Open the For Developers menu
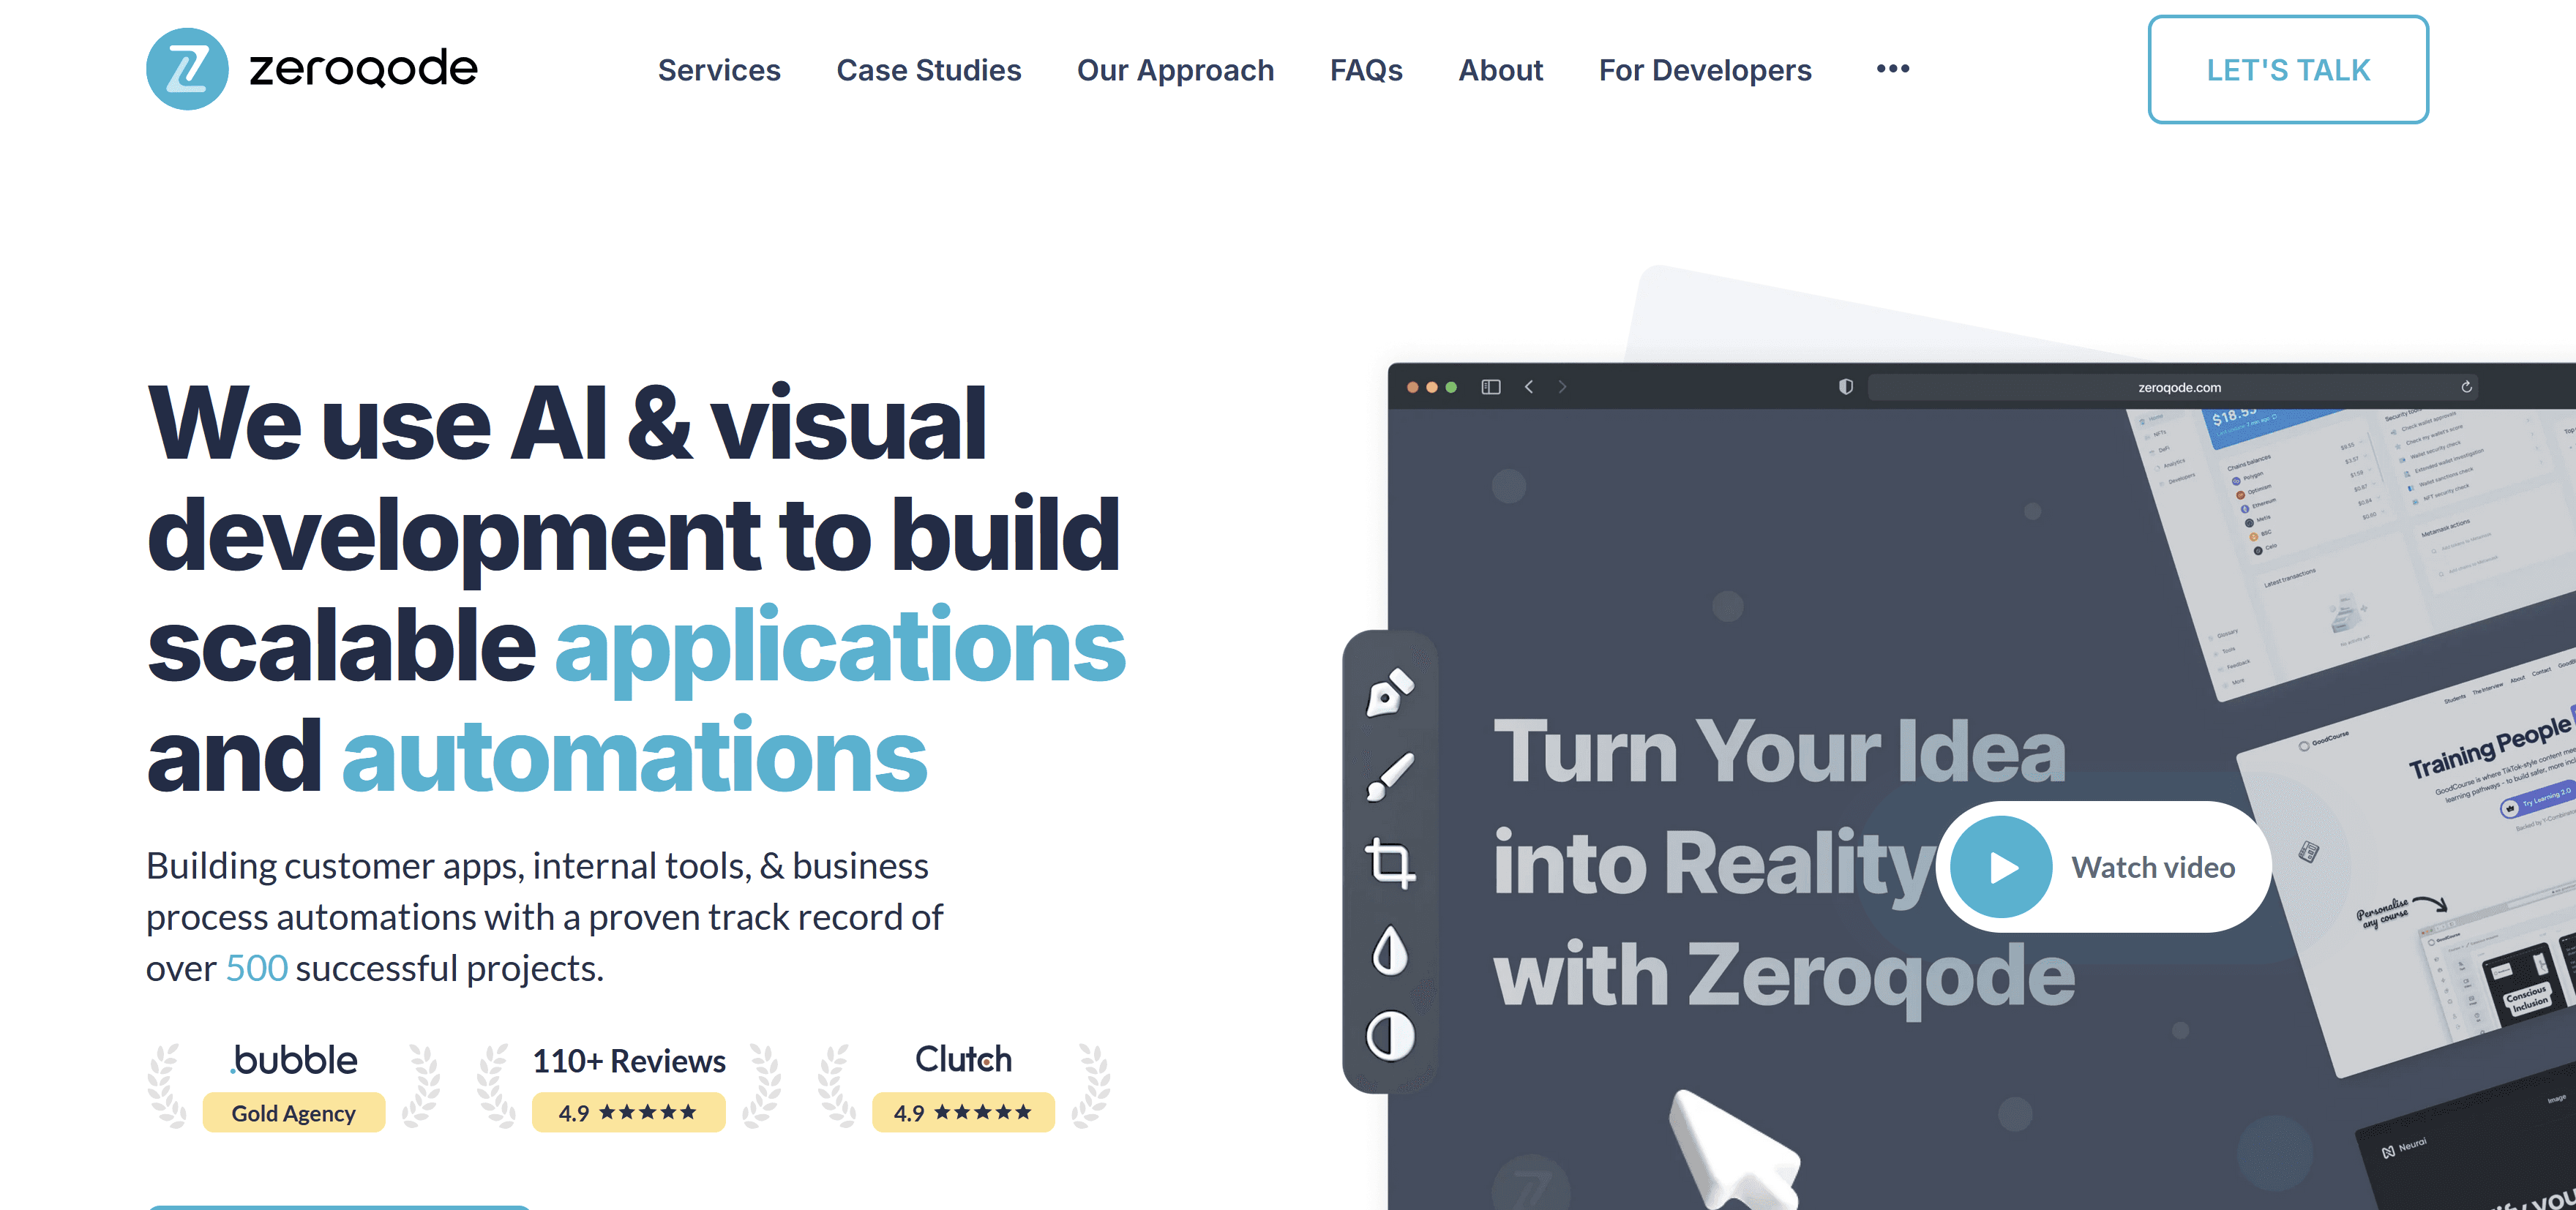2576x1210 pixels. click(1704, 70)
